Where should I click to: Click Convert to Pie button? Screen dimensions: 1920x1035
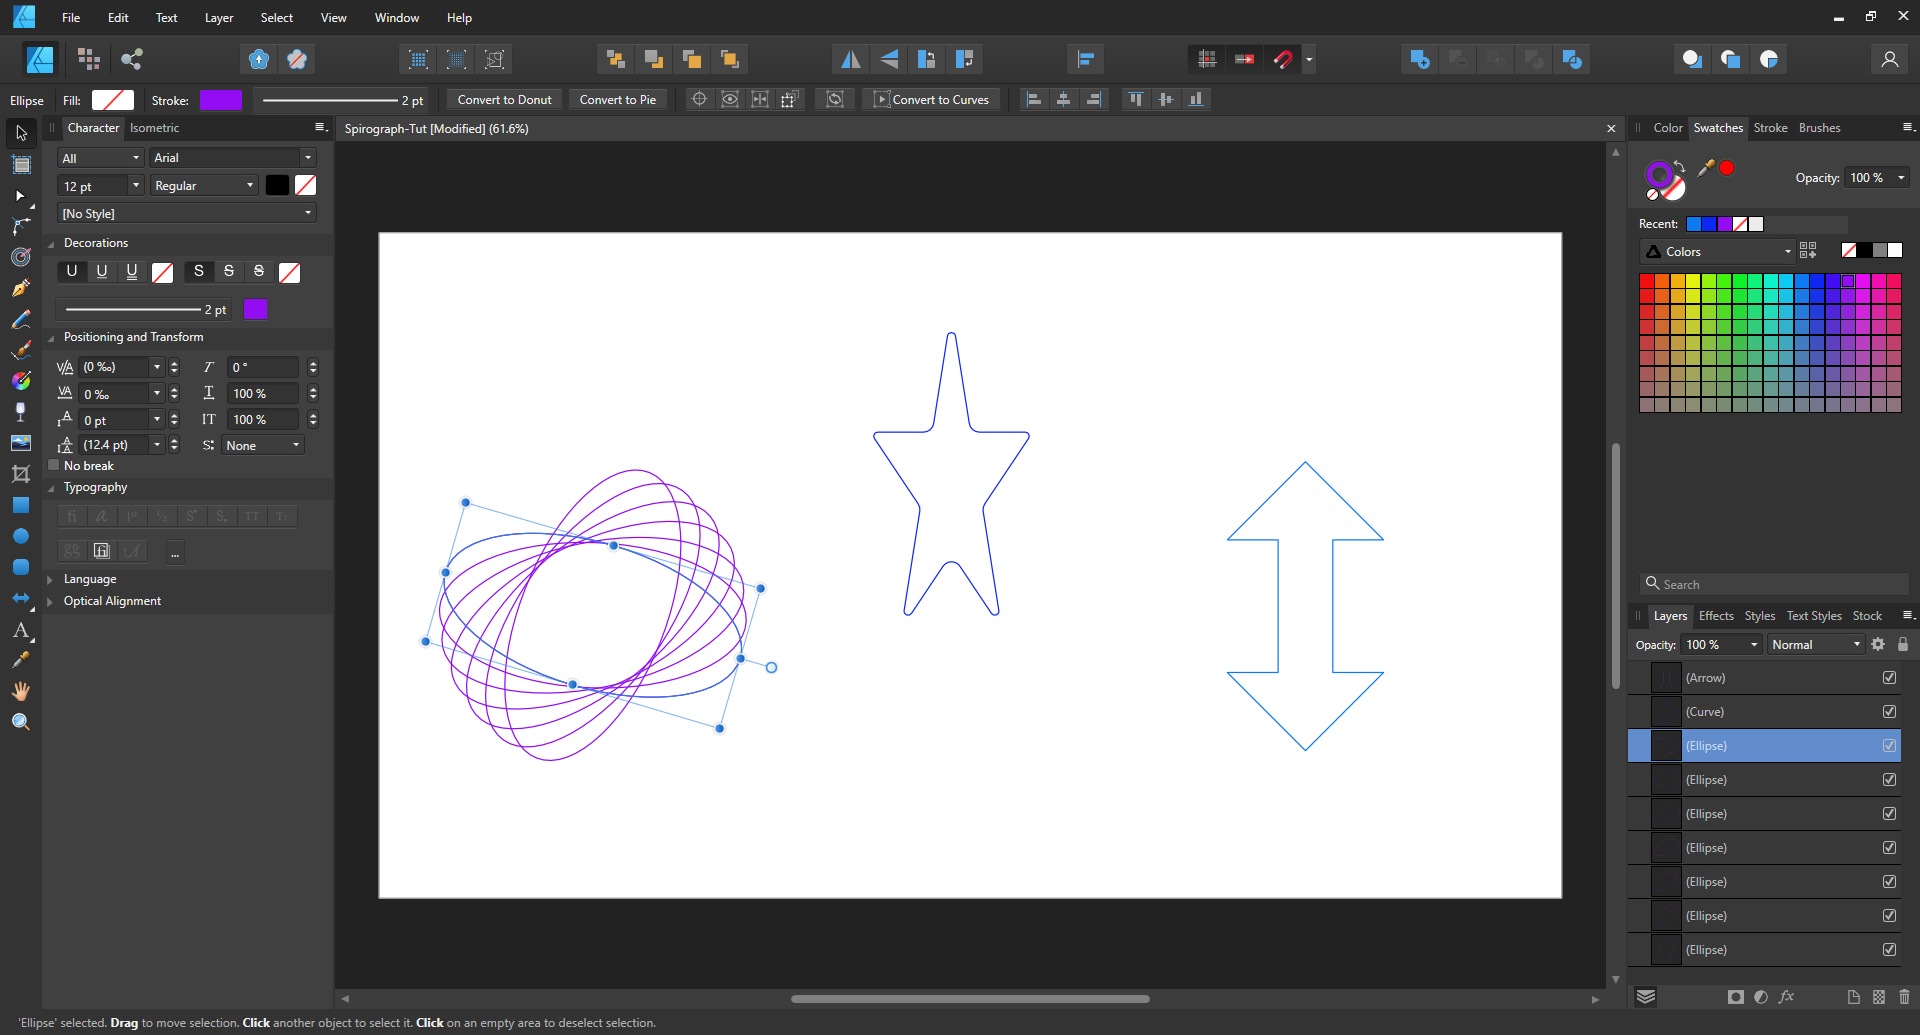(618, 99)
